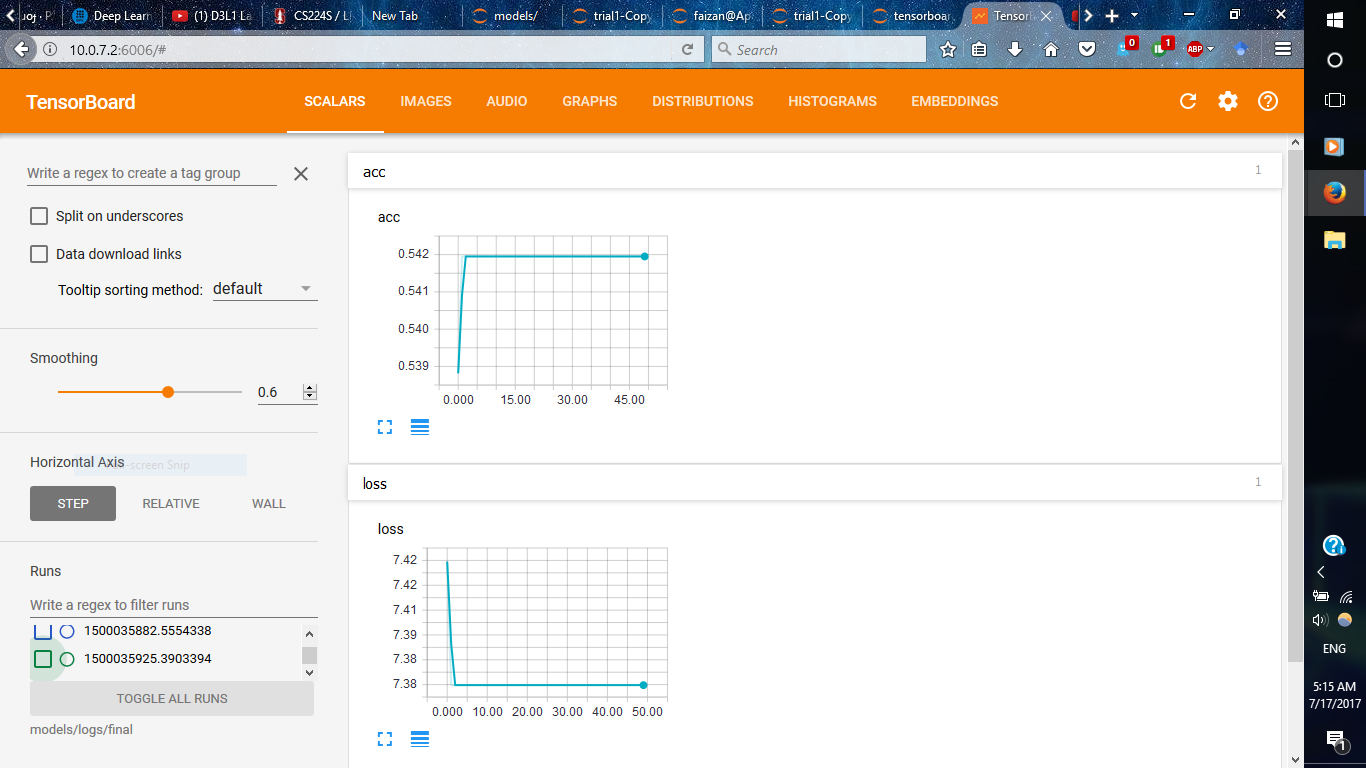This screenshot has width=1366, height=768.
Task: Switch to HISTOGRAMS tab
Action: pyautogui.click(x=832, y=101)
